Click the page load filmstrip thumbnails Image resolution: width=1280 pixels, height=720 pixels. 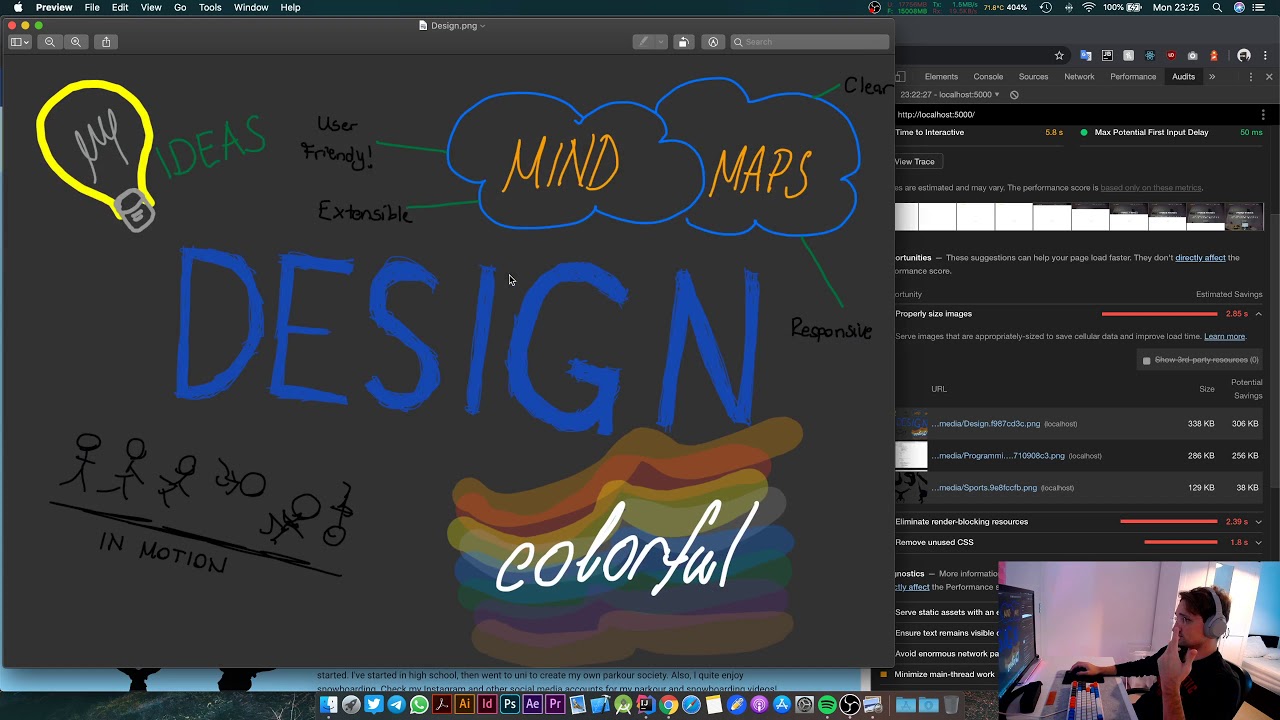[x=1079, y=216]
